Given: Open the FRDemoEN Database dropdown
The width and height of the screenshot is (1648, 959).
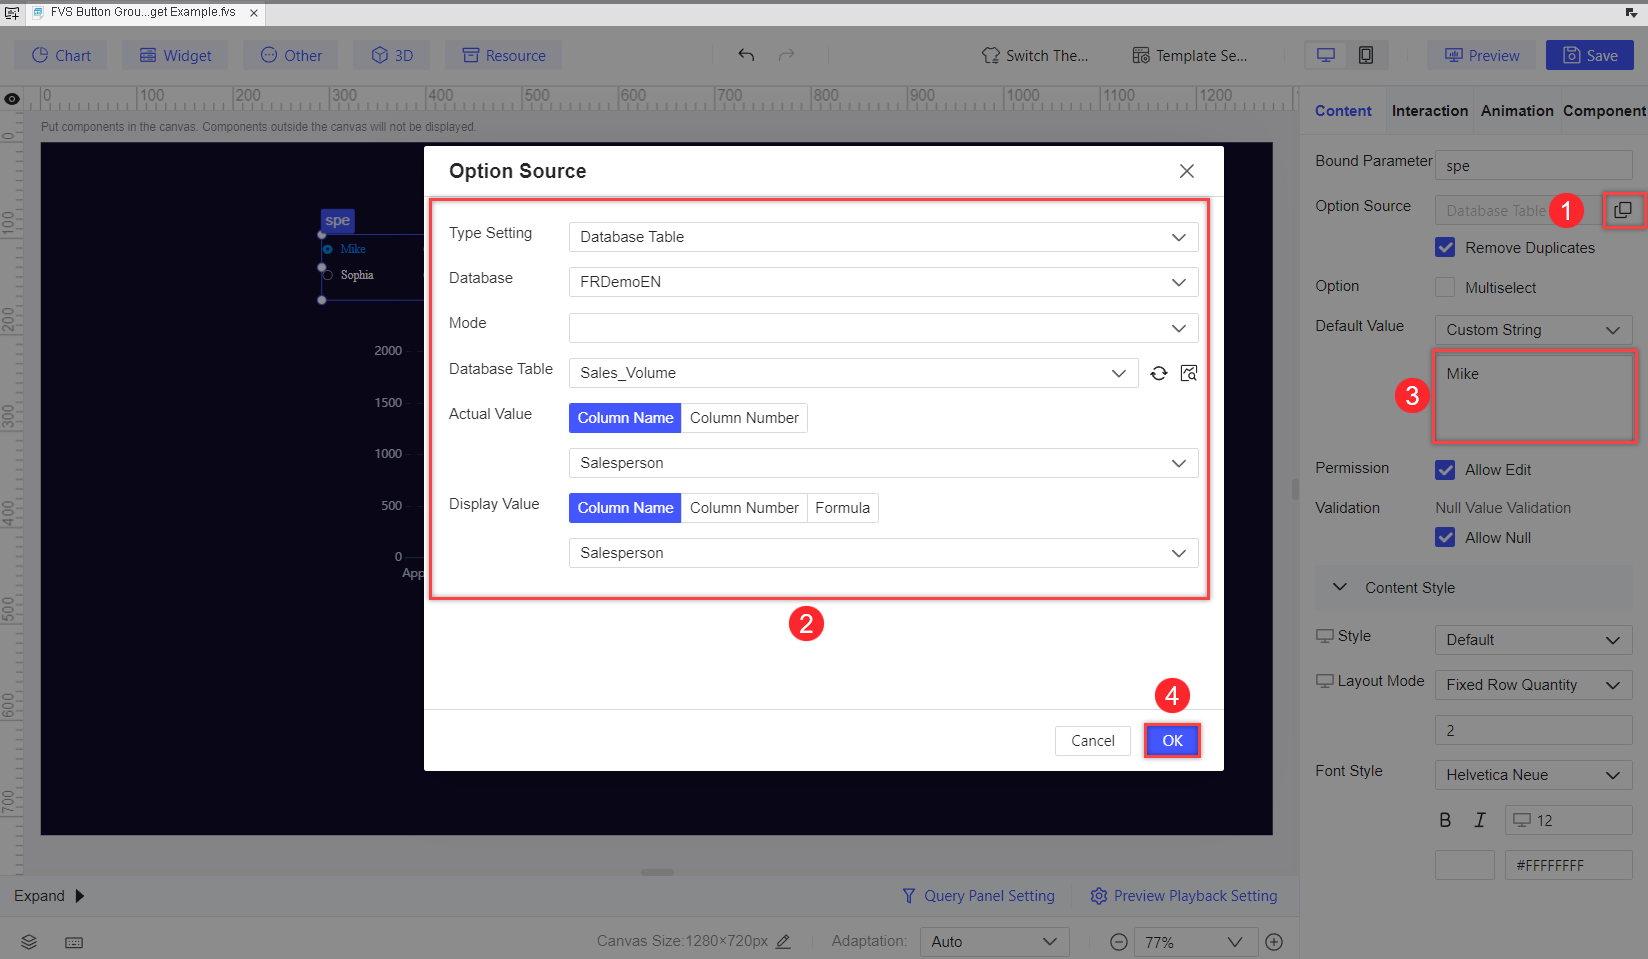Looking at the screenshot, I should [x=884, y=282].
